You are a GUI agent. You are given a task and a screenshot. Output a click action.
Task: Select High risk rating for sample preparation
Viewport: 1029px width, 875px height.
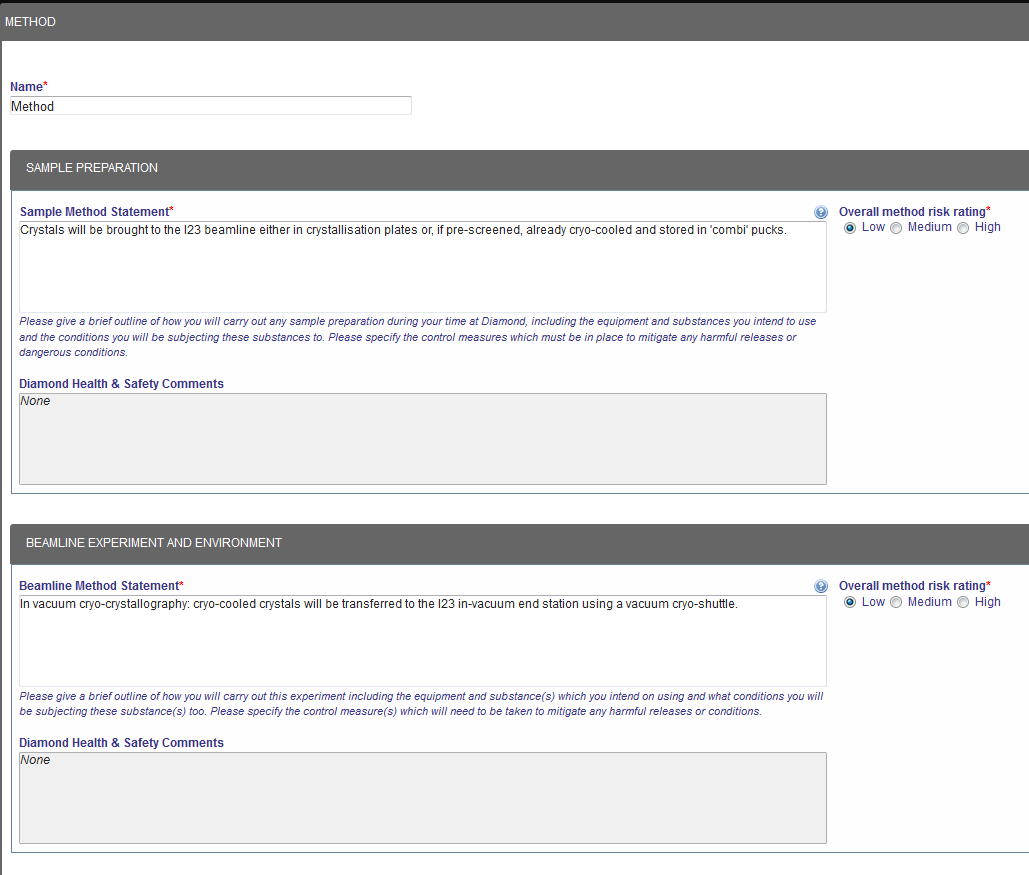(963, 227)
